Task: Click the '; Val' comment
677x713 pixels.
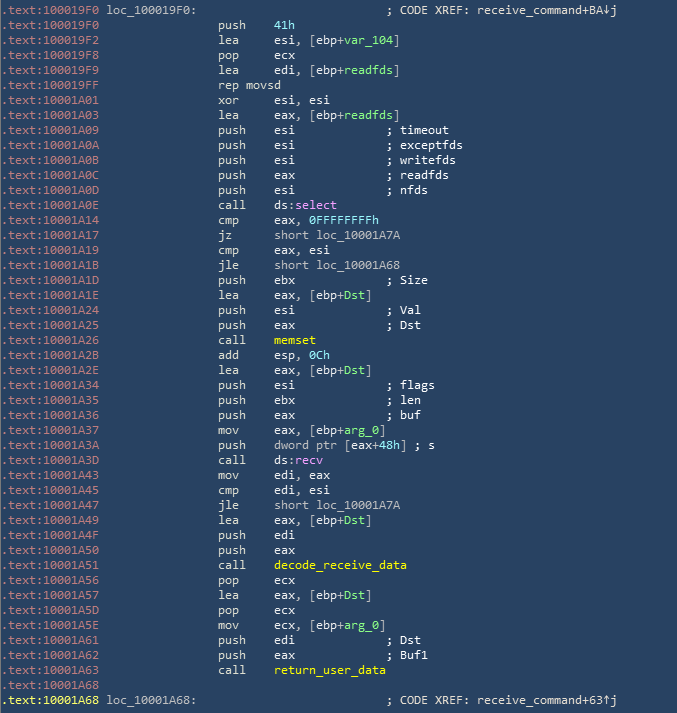Action: coord(403,310)
